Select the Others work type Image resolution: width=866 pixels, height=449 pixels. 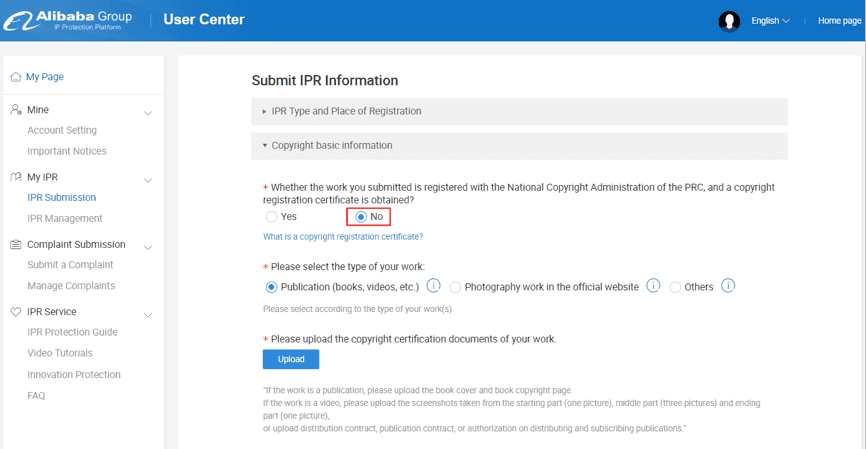[676, 287]
